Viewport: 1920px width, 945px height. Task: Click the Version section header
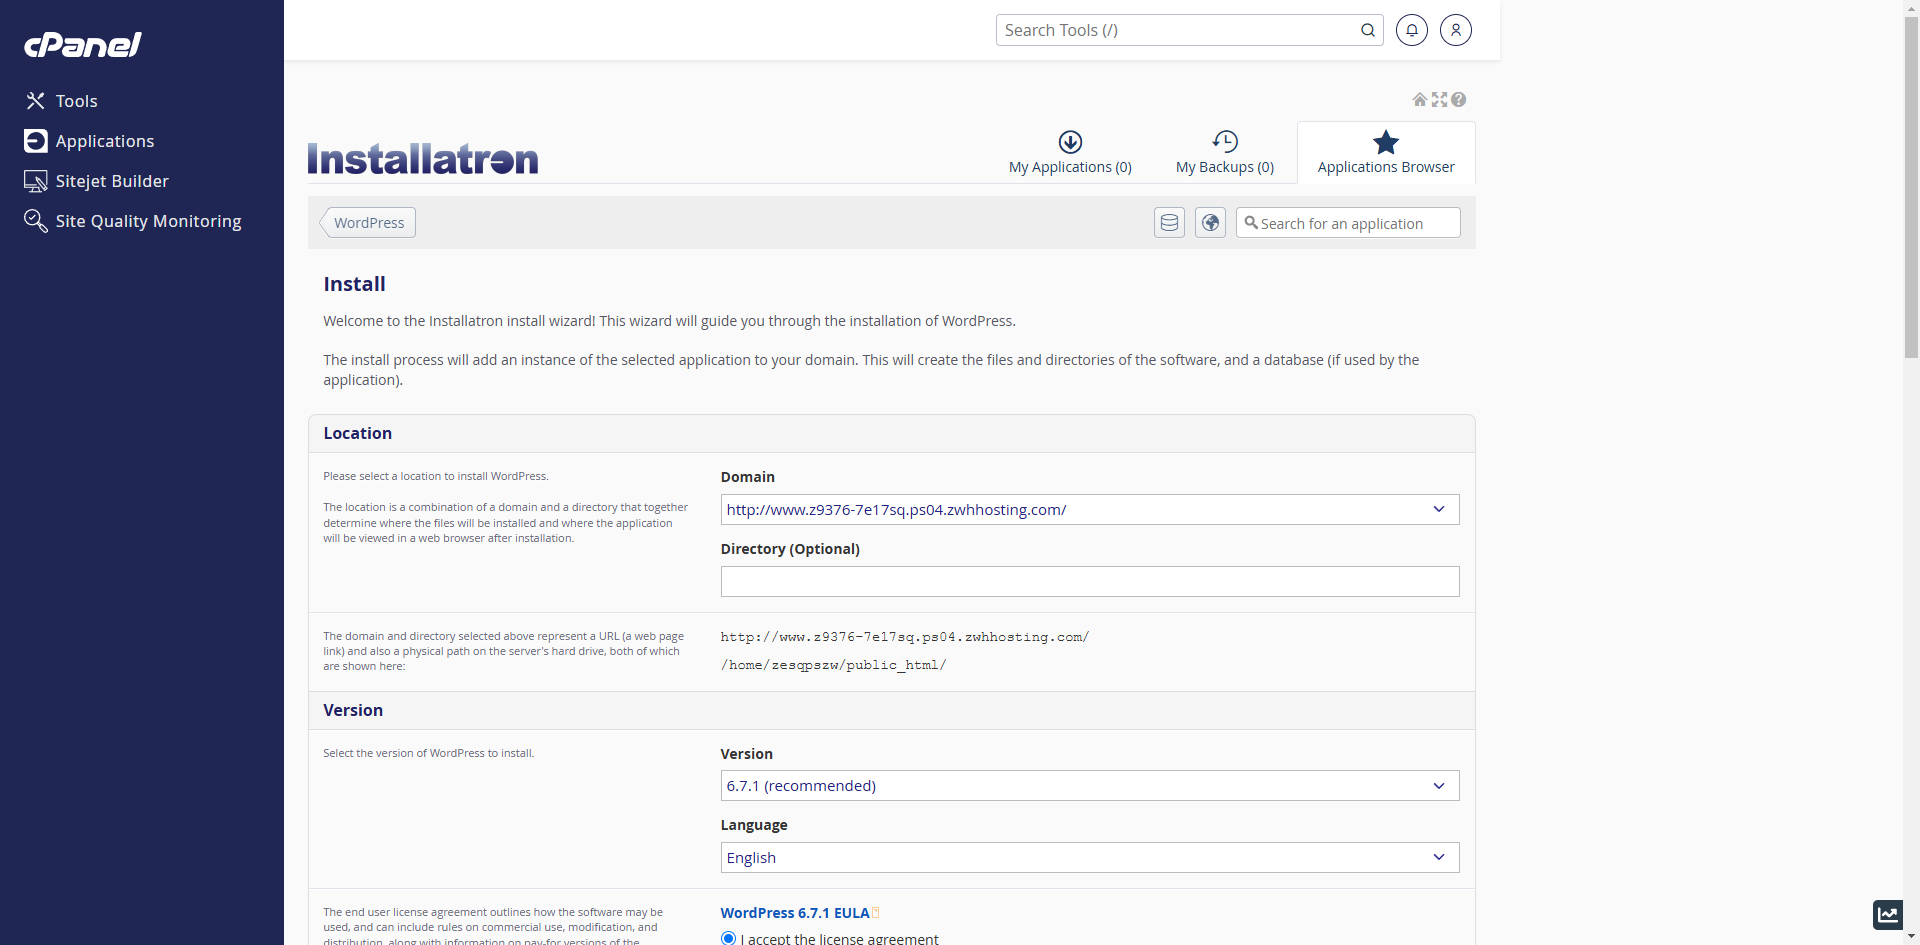click(892, 711)
